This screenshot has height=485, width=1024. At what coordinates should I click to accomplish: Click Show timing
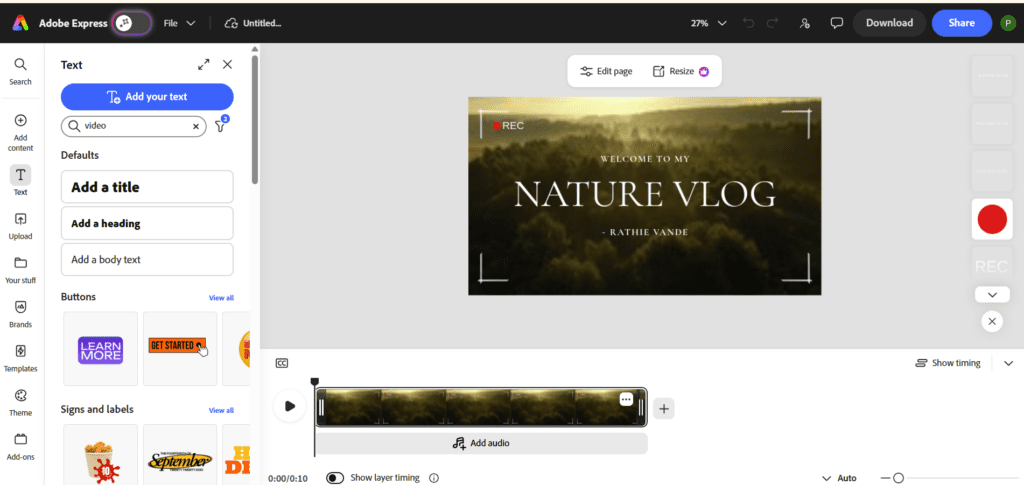point(948,363)
